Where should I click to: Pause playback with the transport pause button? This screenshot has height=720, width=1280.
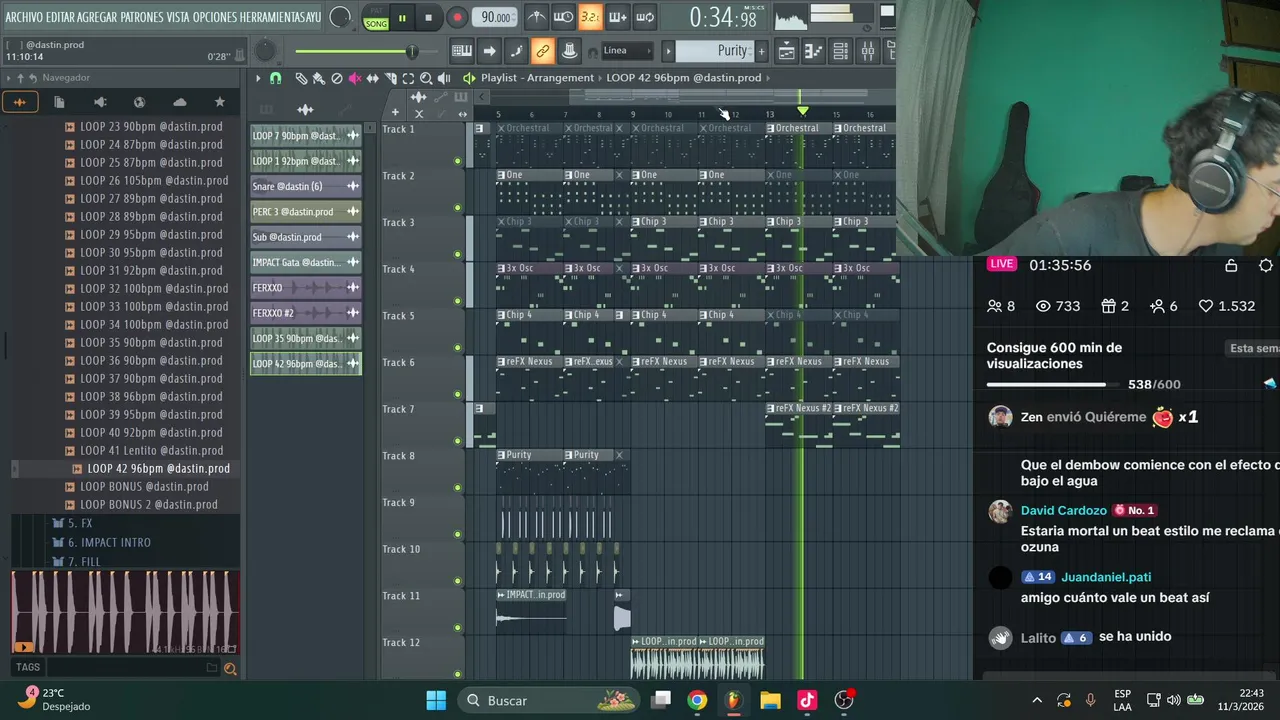pyautogui.click(x=402, y=17)
